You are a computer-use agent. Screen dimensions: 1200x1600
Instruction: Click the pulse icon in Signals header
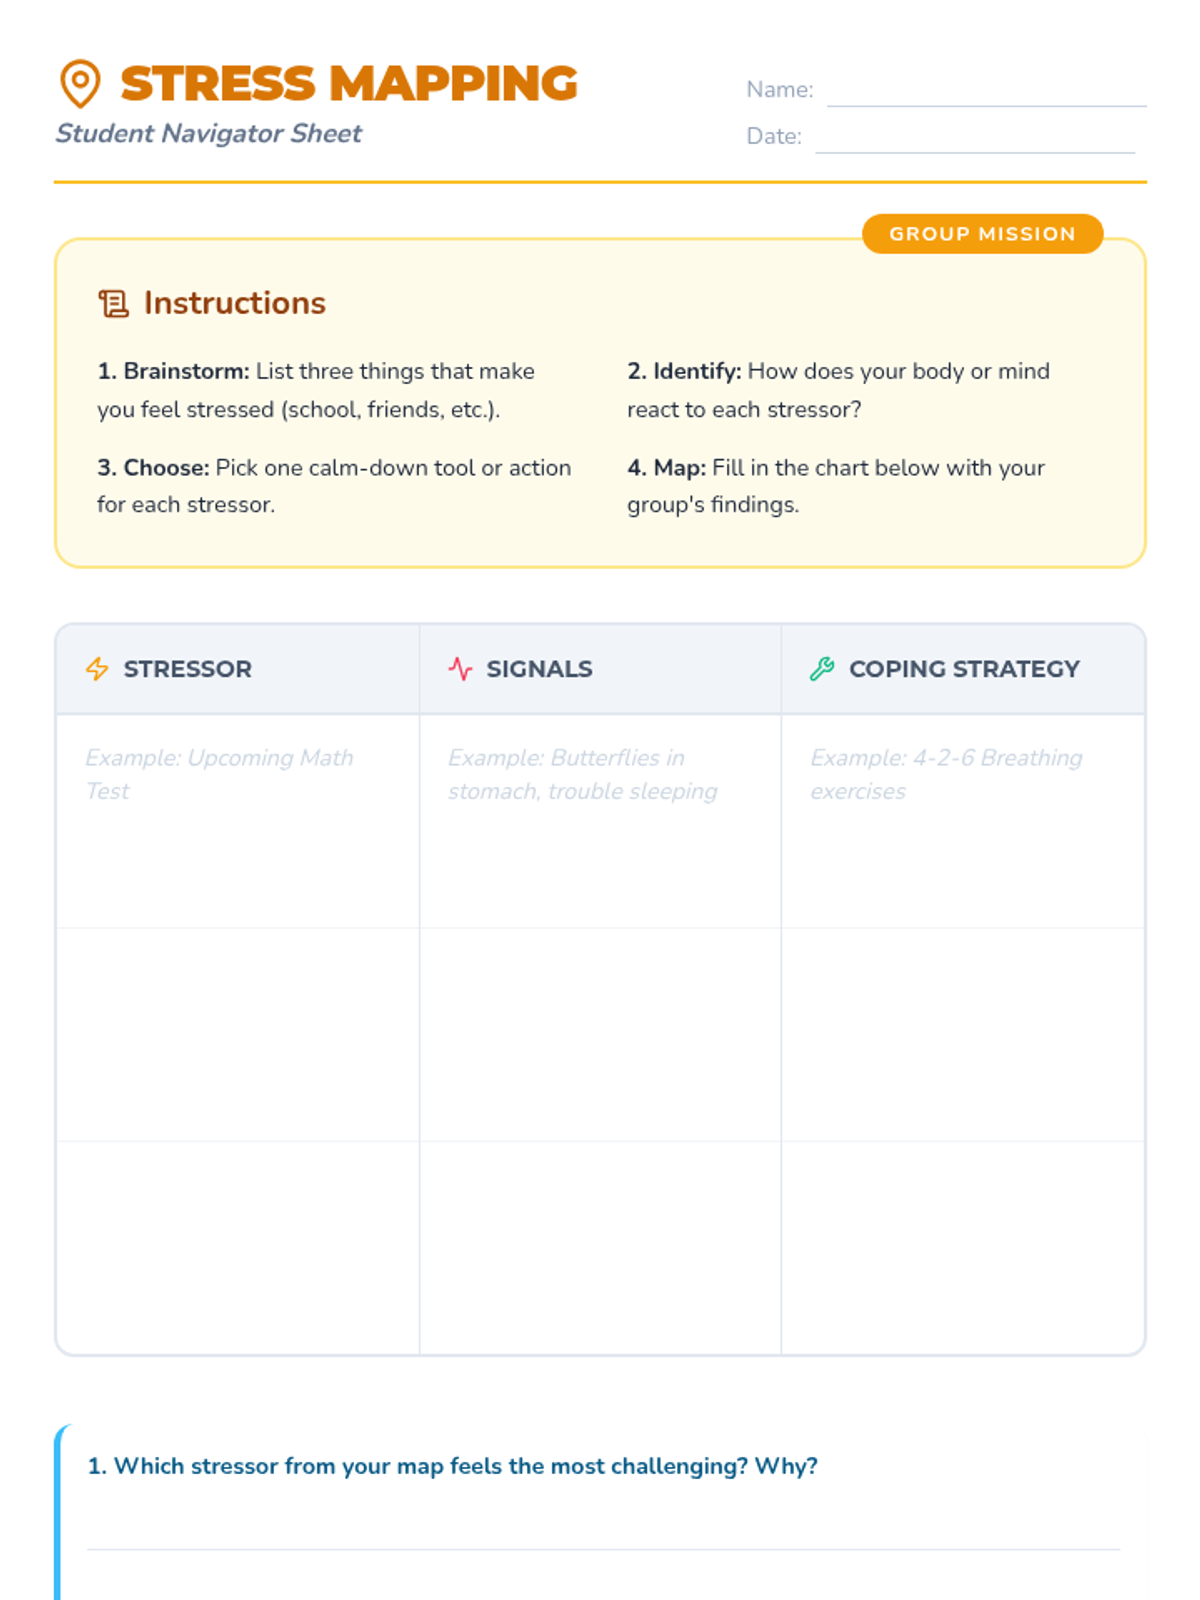click(460, 669)
